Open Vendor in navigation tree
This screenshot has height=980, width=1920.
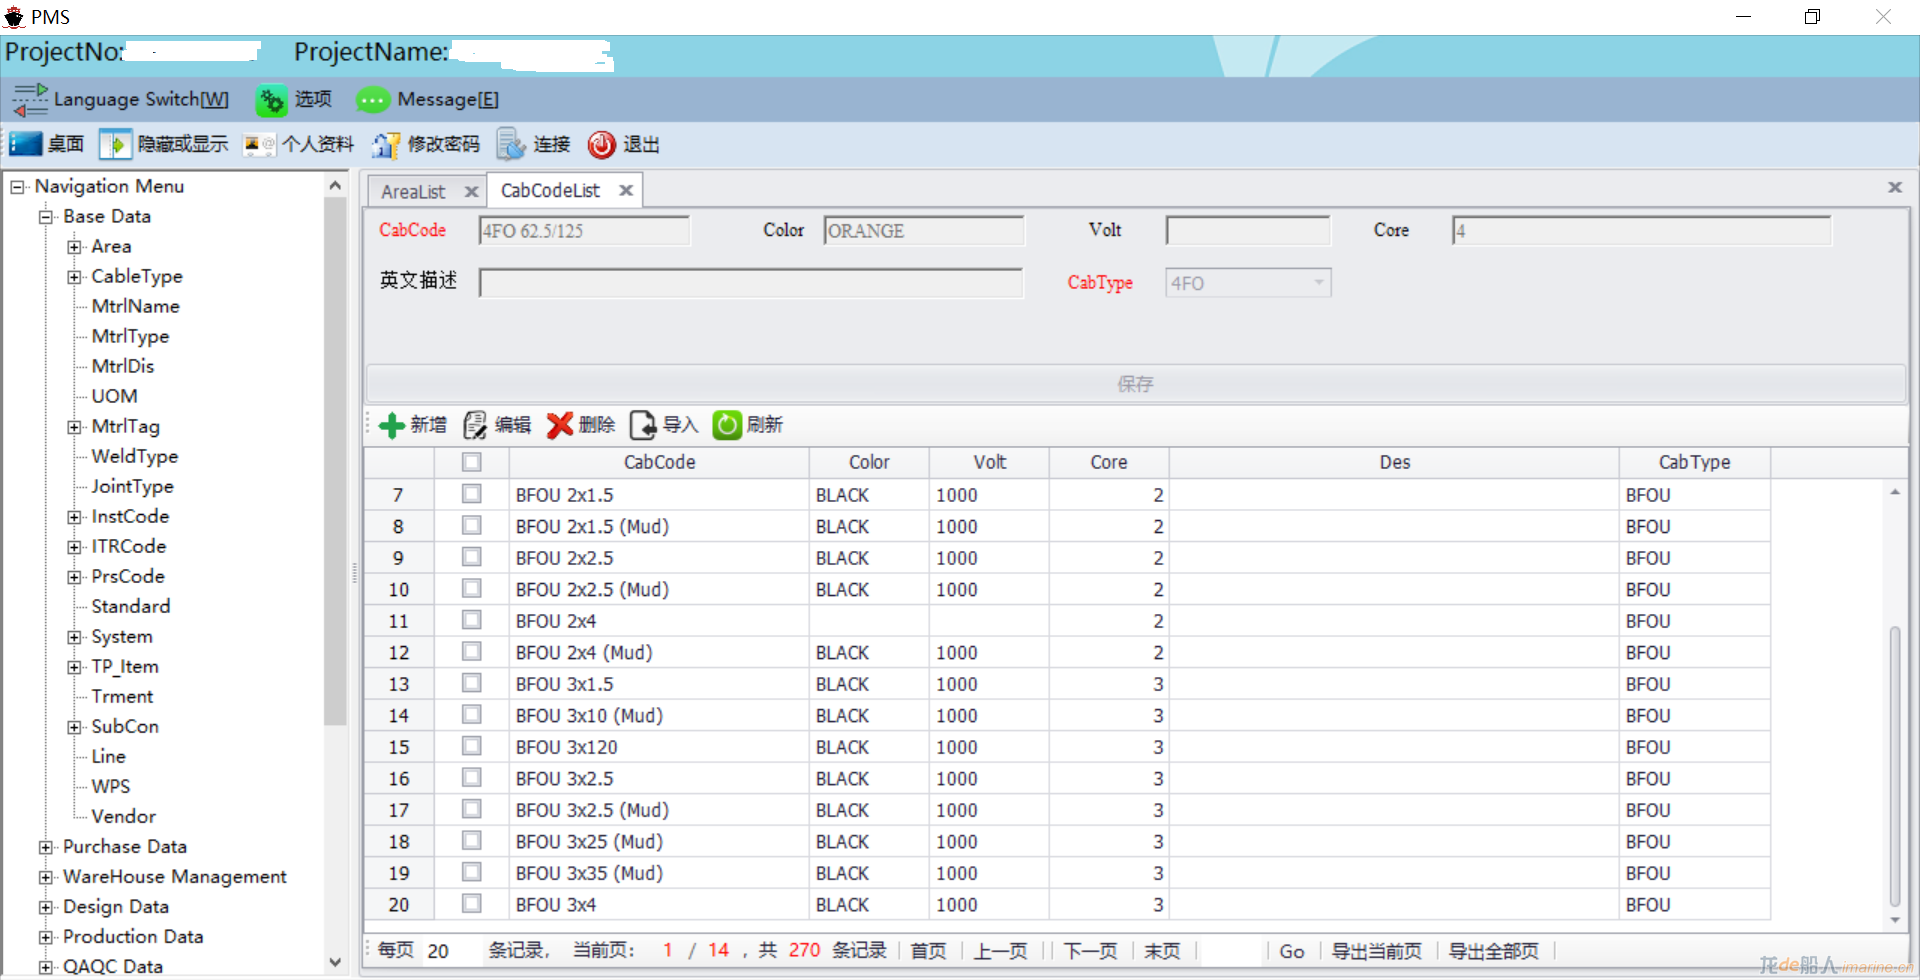[123, 816]
